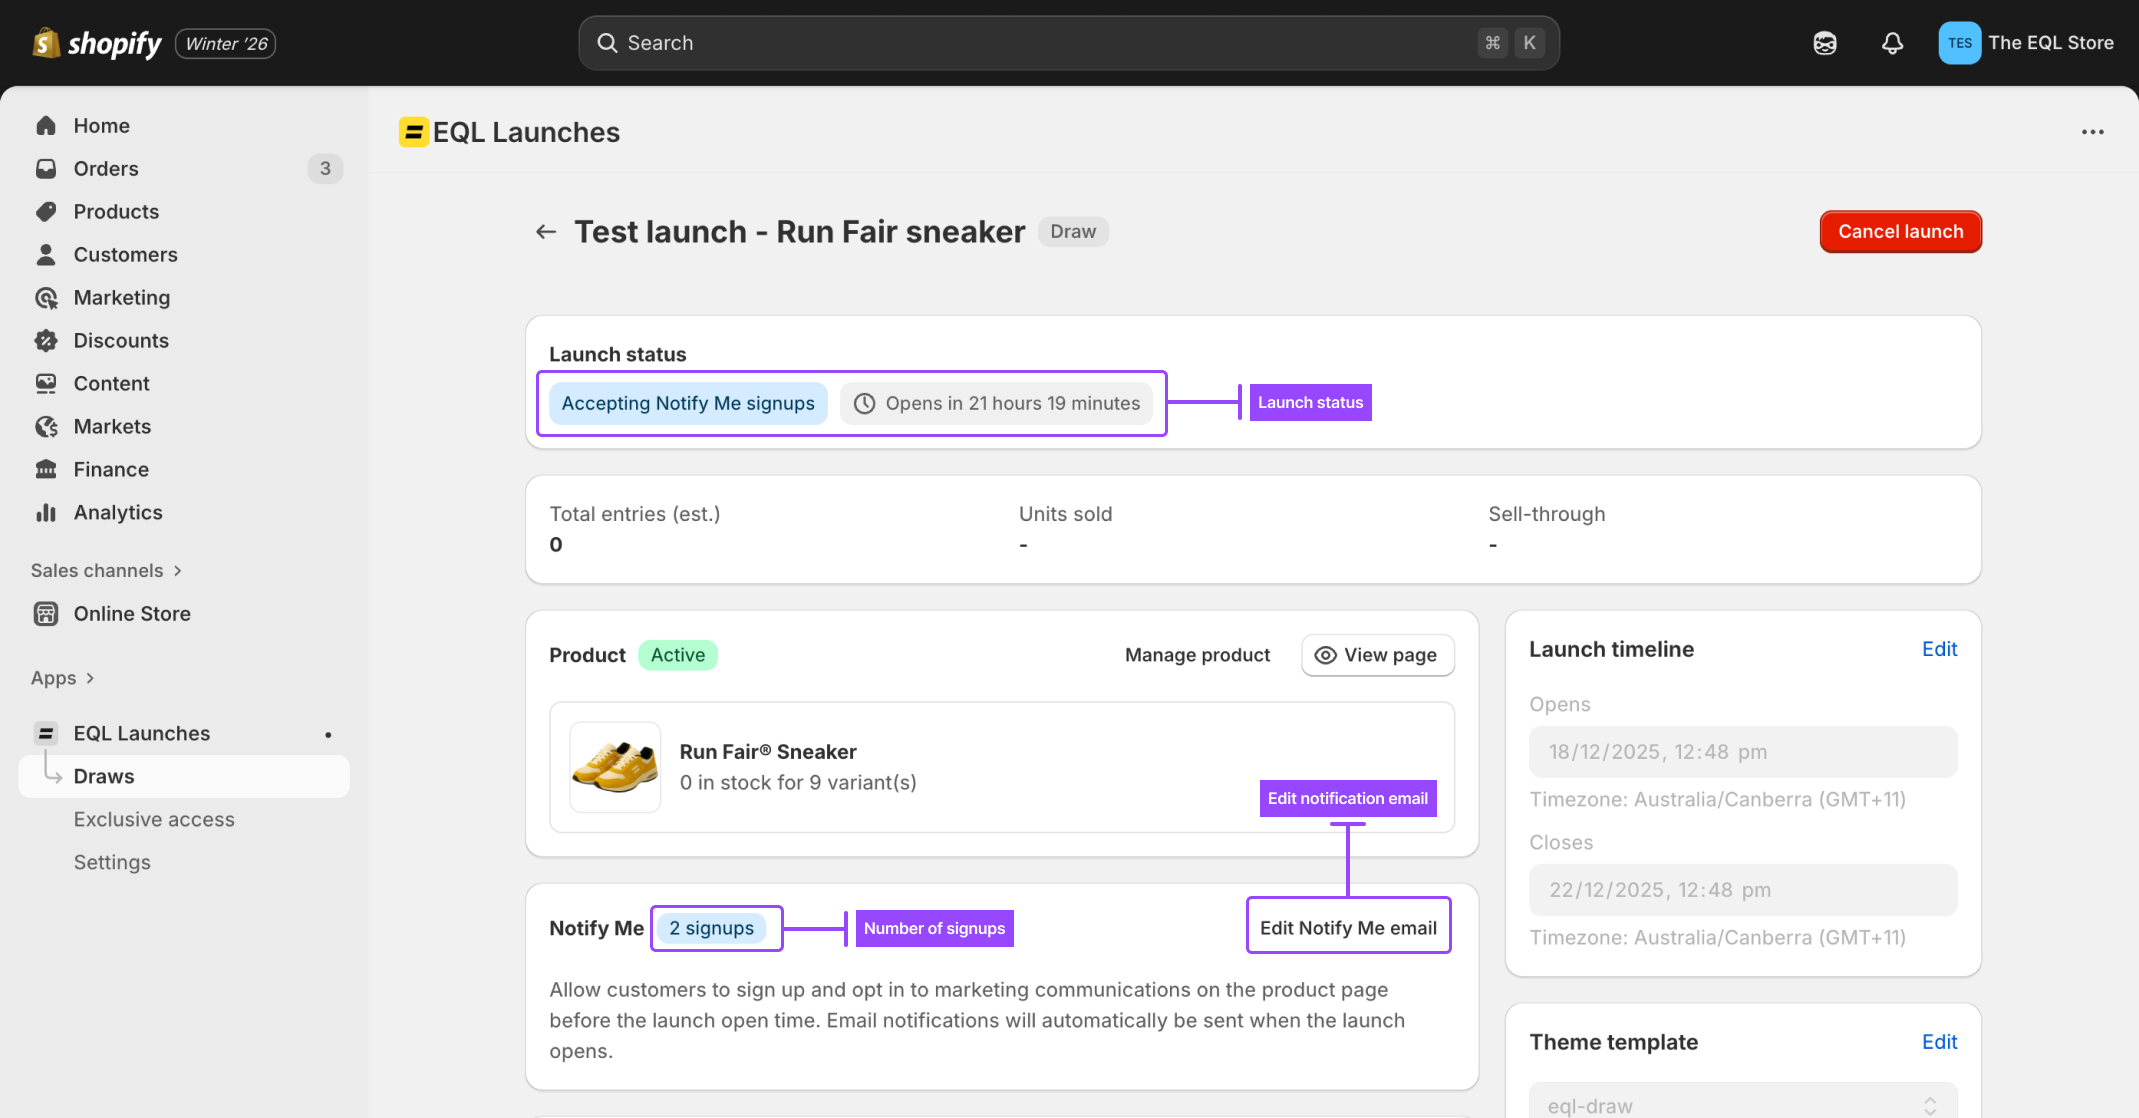Click the EQL Launches sidebar app icon

46,733
